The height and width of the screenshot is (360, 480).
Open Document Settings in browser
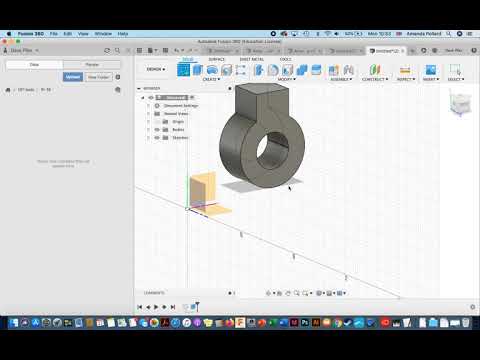pos(181,106)
